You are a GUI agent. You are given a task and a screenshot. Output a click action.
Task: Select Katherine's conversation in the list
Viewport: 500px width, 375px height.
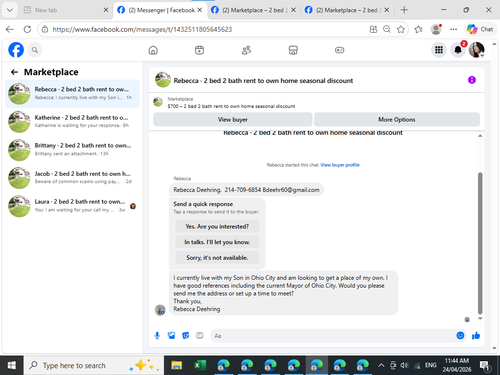[x=72, y=122]
